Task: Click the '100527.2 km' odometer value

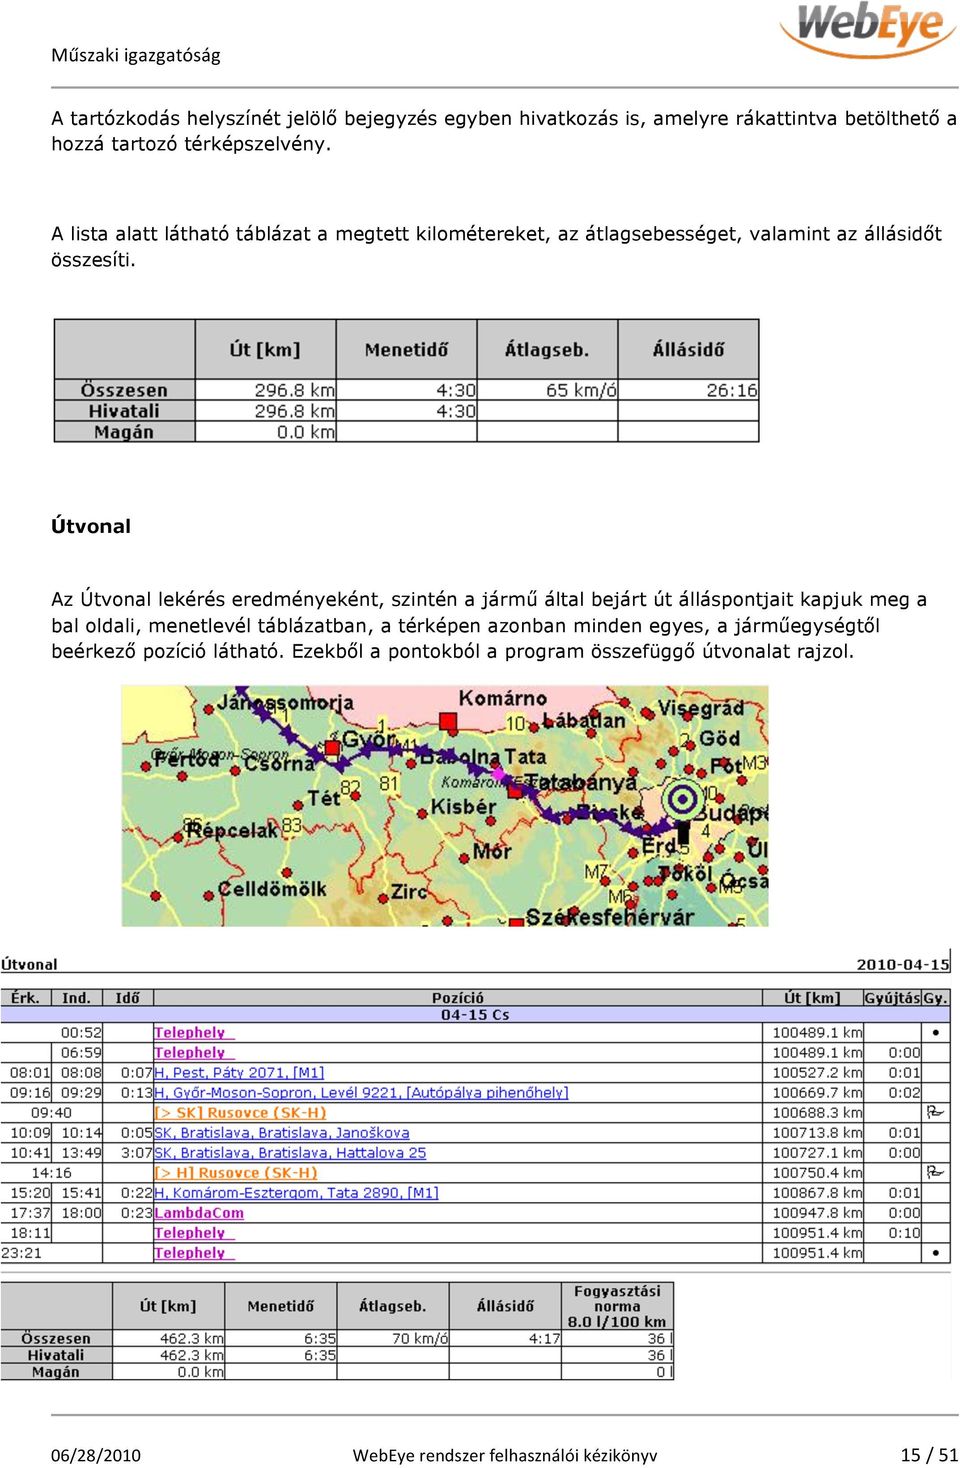Action: tap(817, 1072)
